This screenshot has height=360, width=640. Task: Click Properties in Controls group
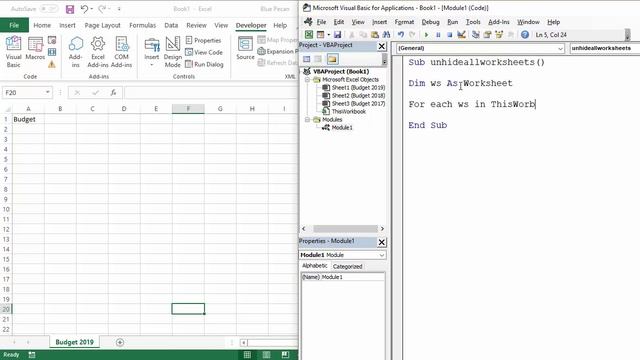click(203, 40)
